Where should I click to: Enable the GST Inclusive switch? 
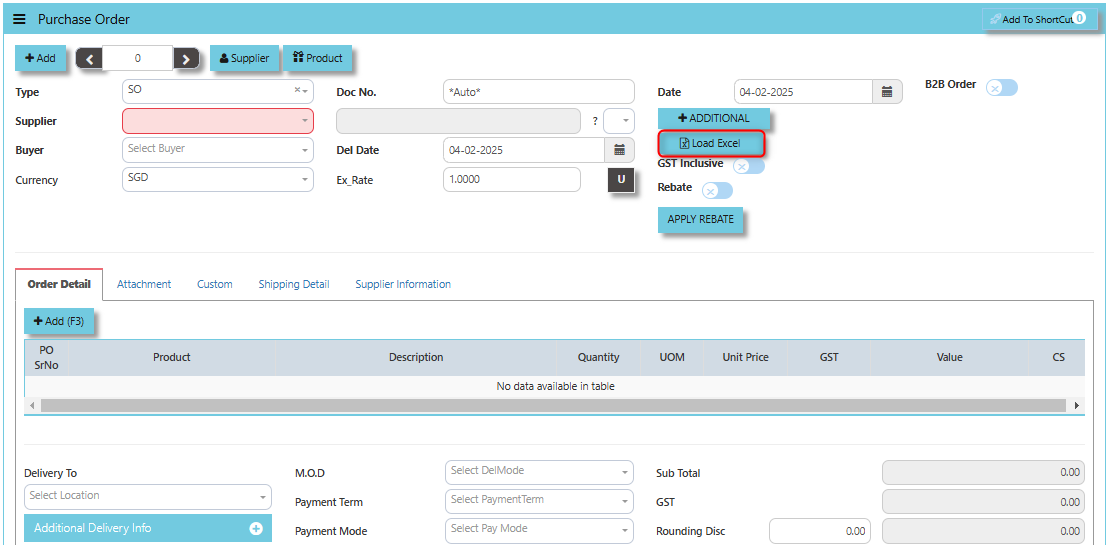pos(748,166)
